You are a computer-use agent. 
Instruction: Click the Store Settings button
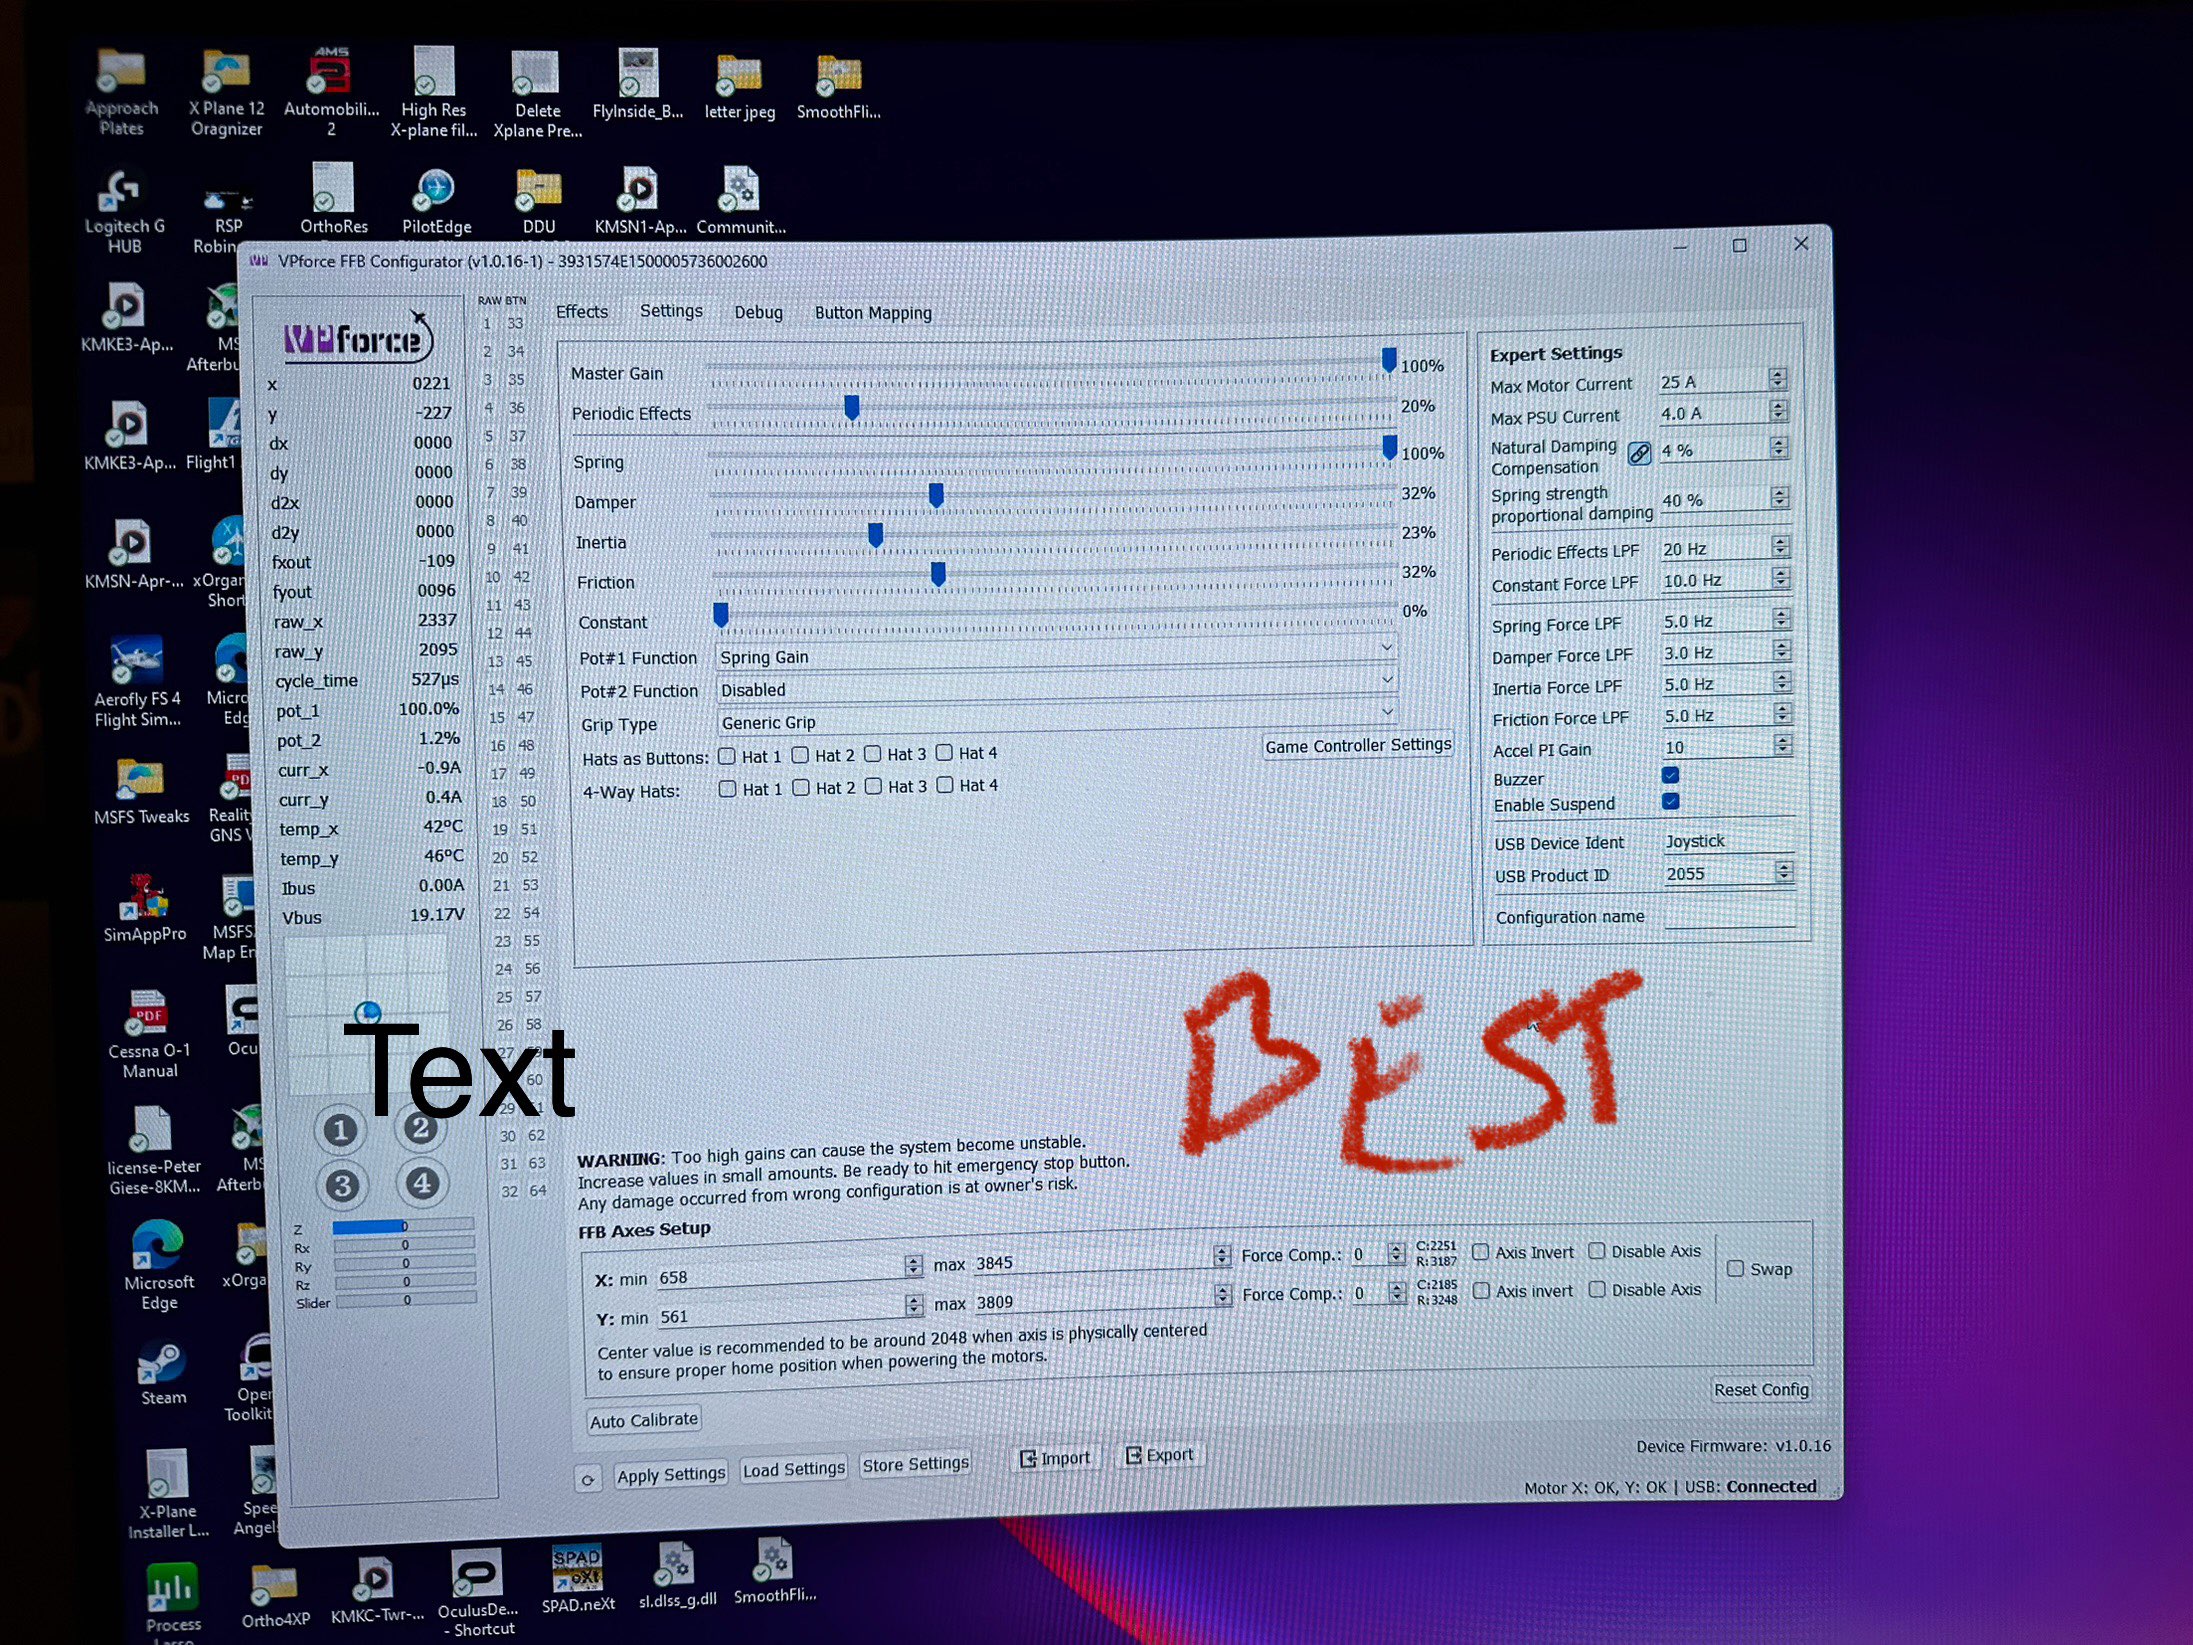pos(915,1464)
